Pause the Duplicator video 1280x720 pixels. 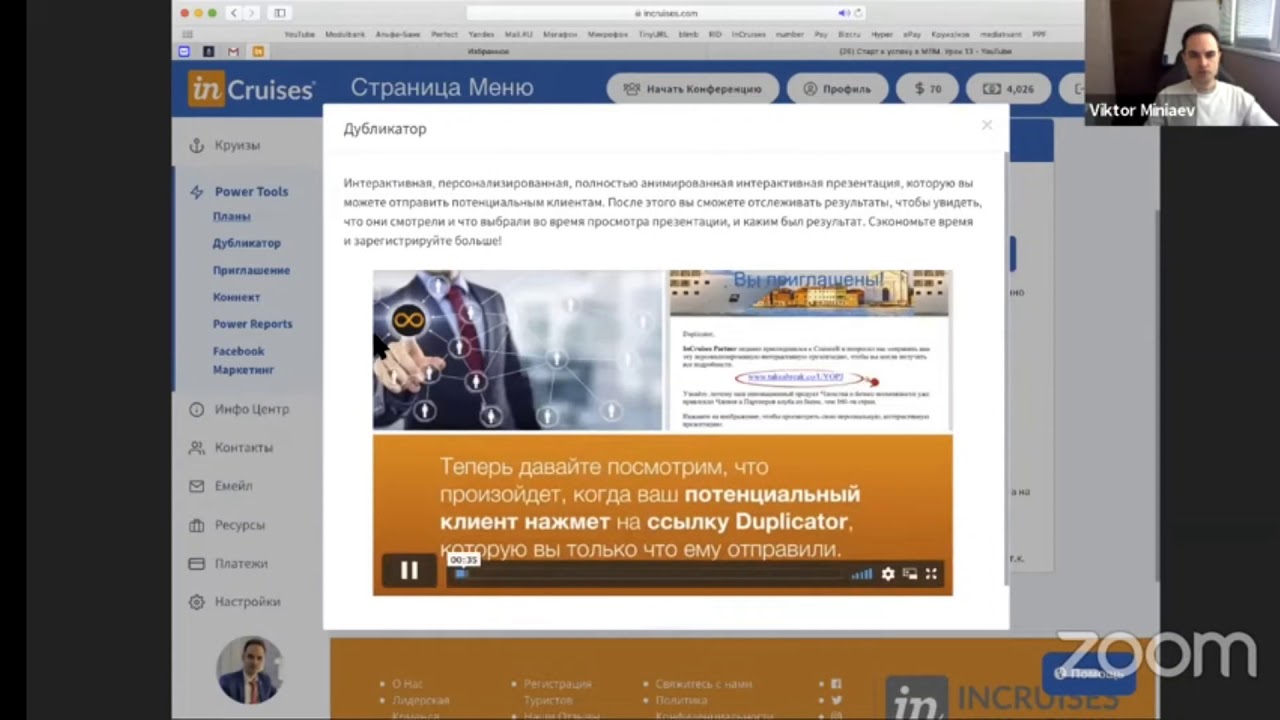pos(409,571)
